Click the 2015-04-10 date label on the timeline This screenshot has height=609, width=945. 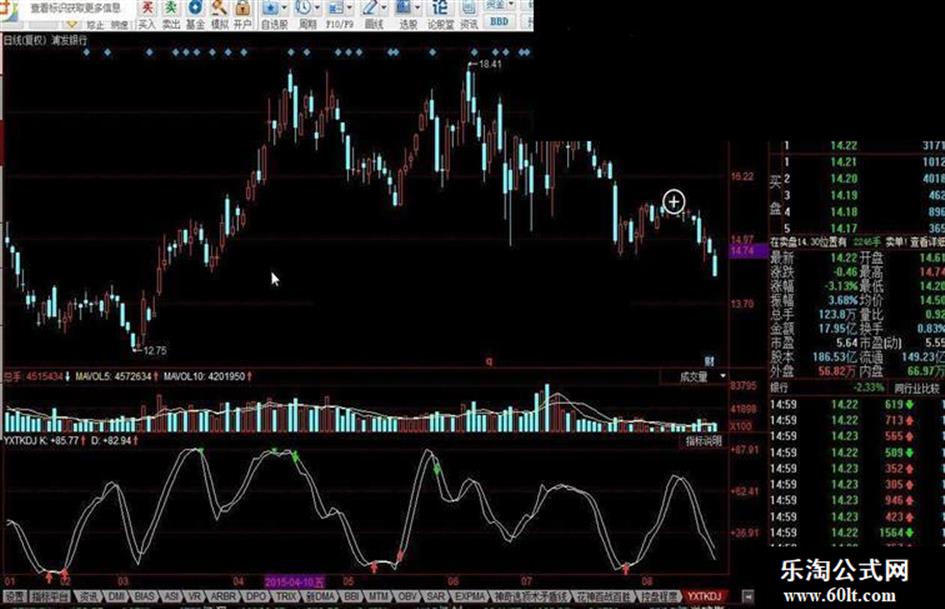click(295, 582)
